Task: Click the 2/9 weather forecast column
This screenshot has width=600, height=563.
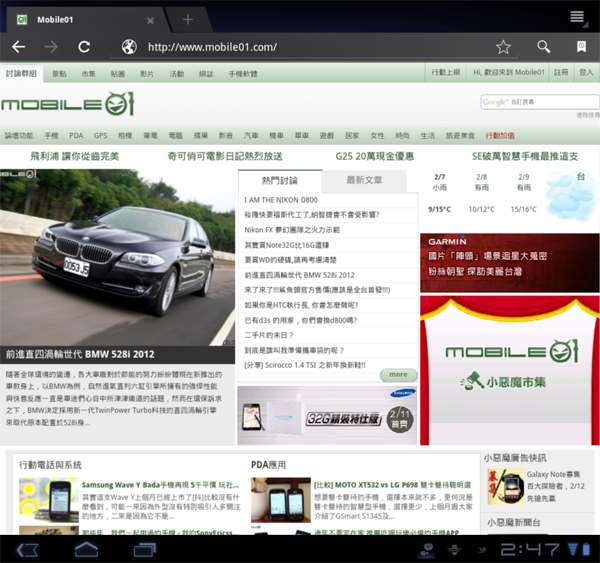Action: click(523, 193)
